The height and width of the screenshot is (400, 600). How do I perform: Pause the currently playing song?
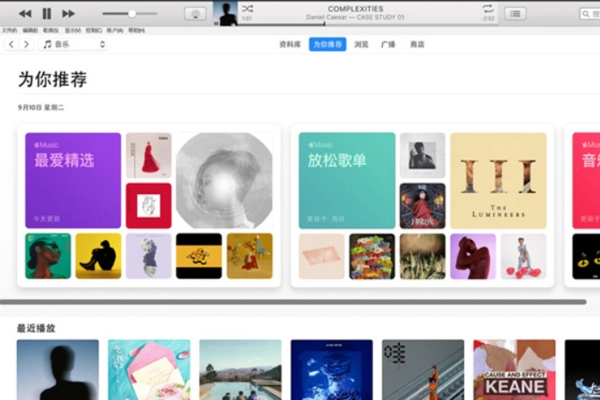click(x=46, y=13)
